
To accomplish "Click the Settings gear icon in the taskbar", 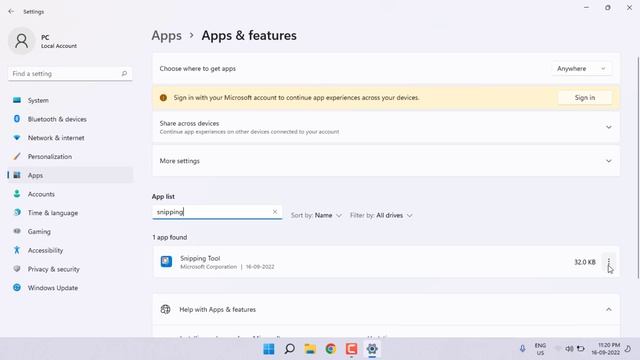I will pos(372,349).
